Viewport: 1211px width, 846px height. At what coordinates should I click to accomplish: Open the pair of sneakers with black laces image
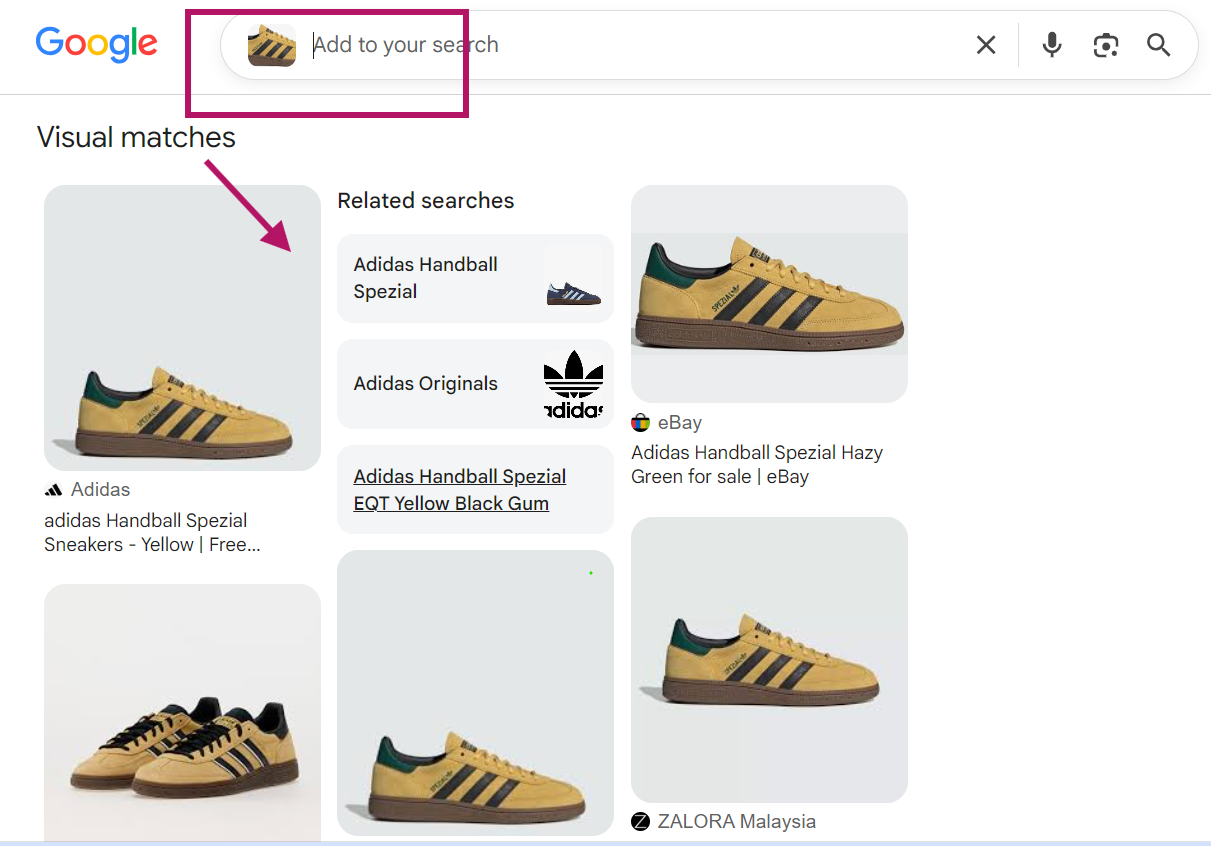(x=182, y=714)
